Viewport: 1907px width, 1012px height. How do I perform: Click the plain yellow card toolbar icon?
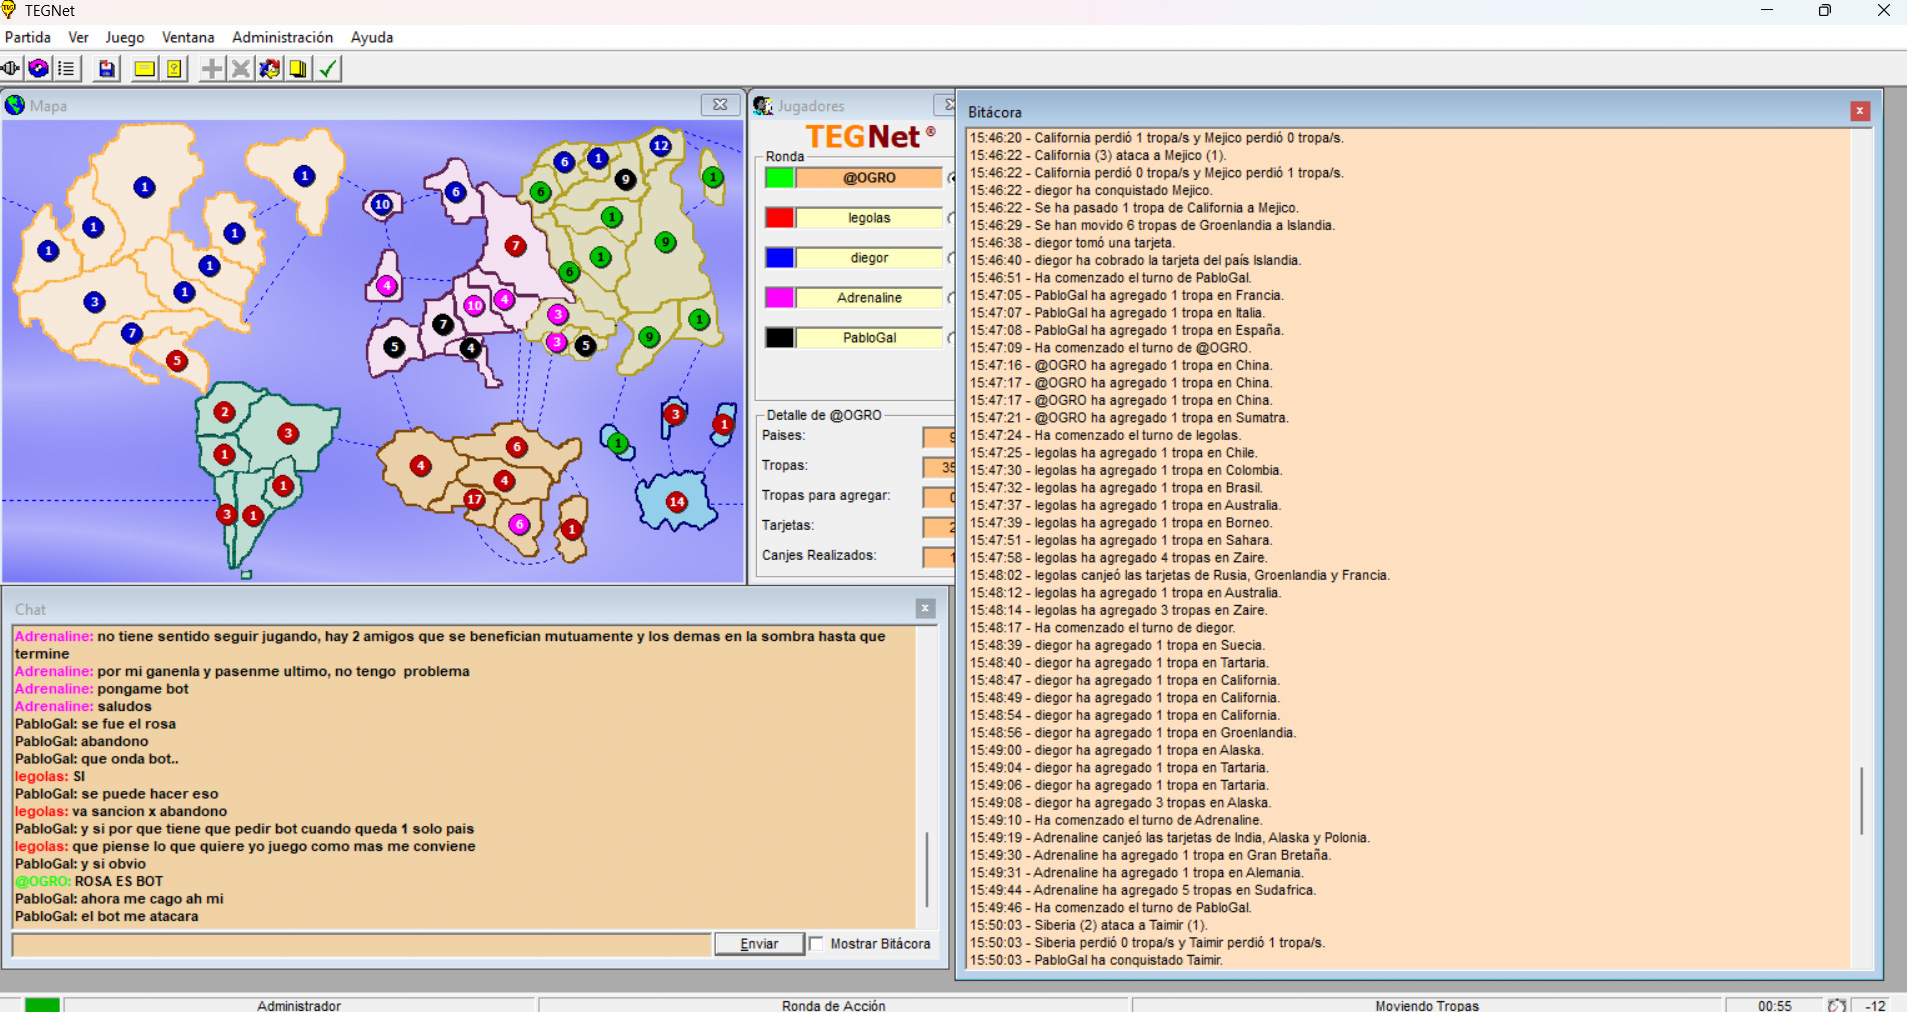[144, 69]
